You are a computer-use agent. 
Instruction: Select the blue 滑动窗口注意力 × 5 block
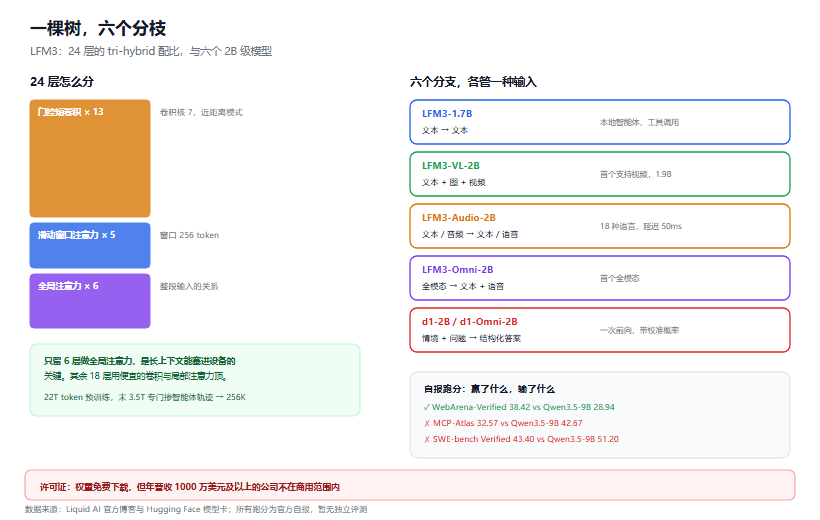click(90, 245)
